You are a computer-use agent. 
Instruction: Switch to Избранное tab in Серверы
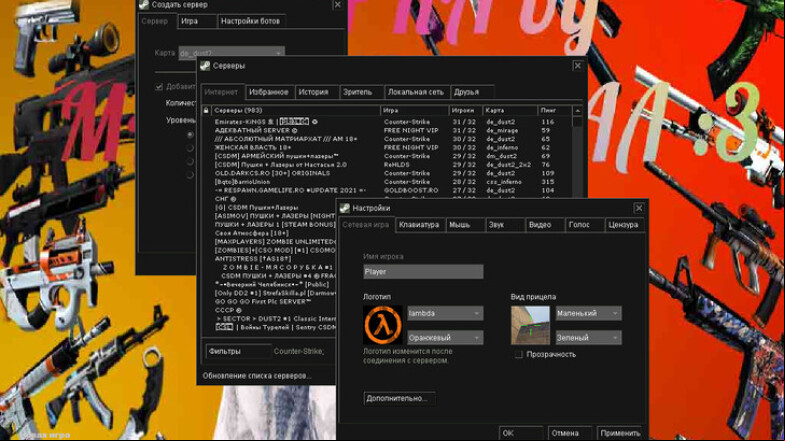coord(269,92)
